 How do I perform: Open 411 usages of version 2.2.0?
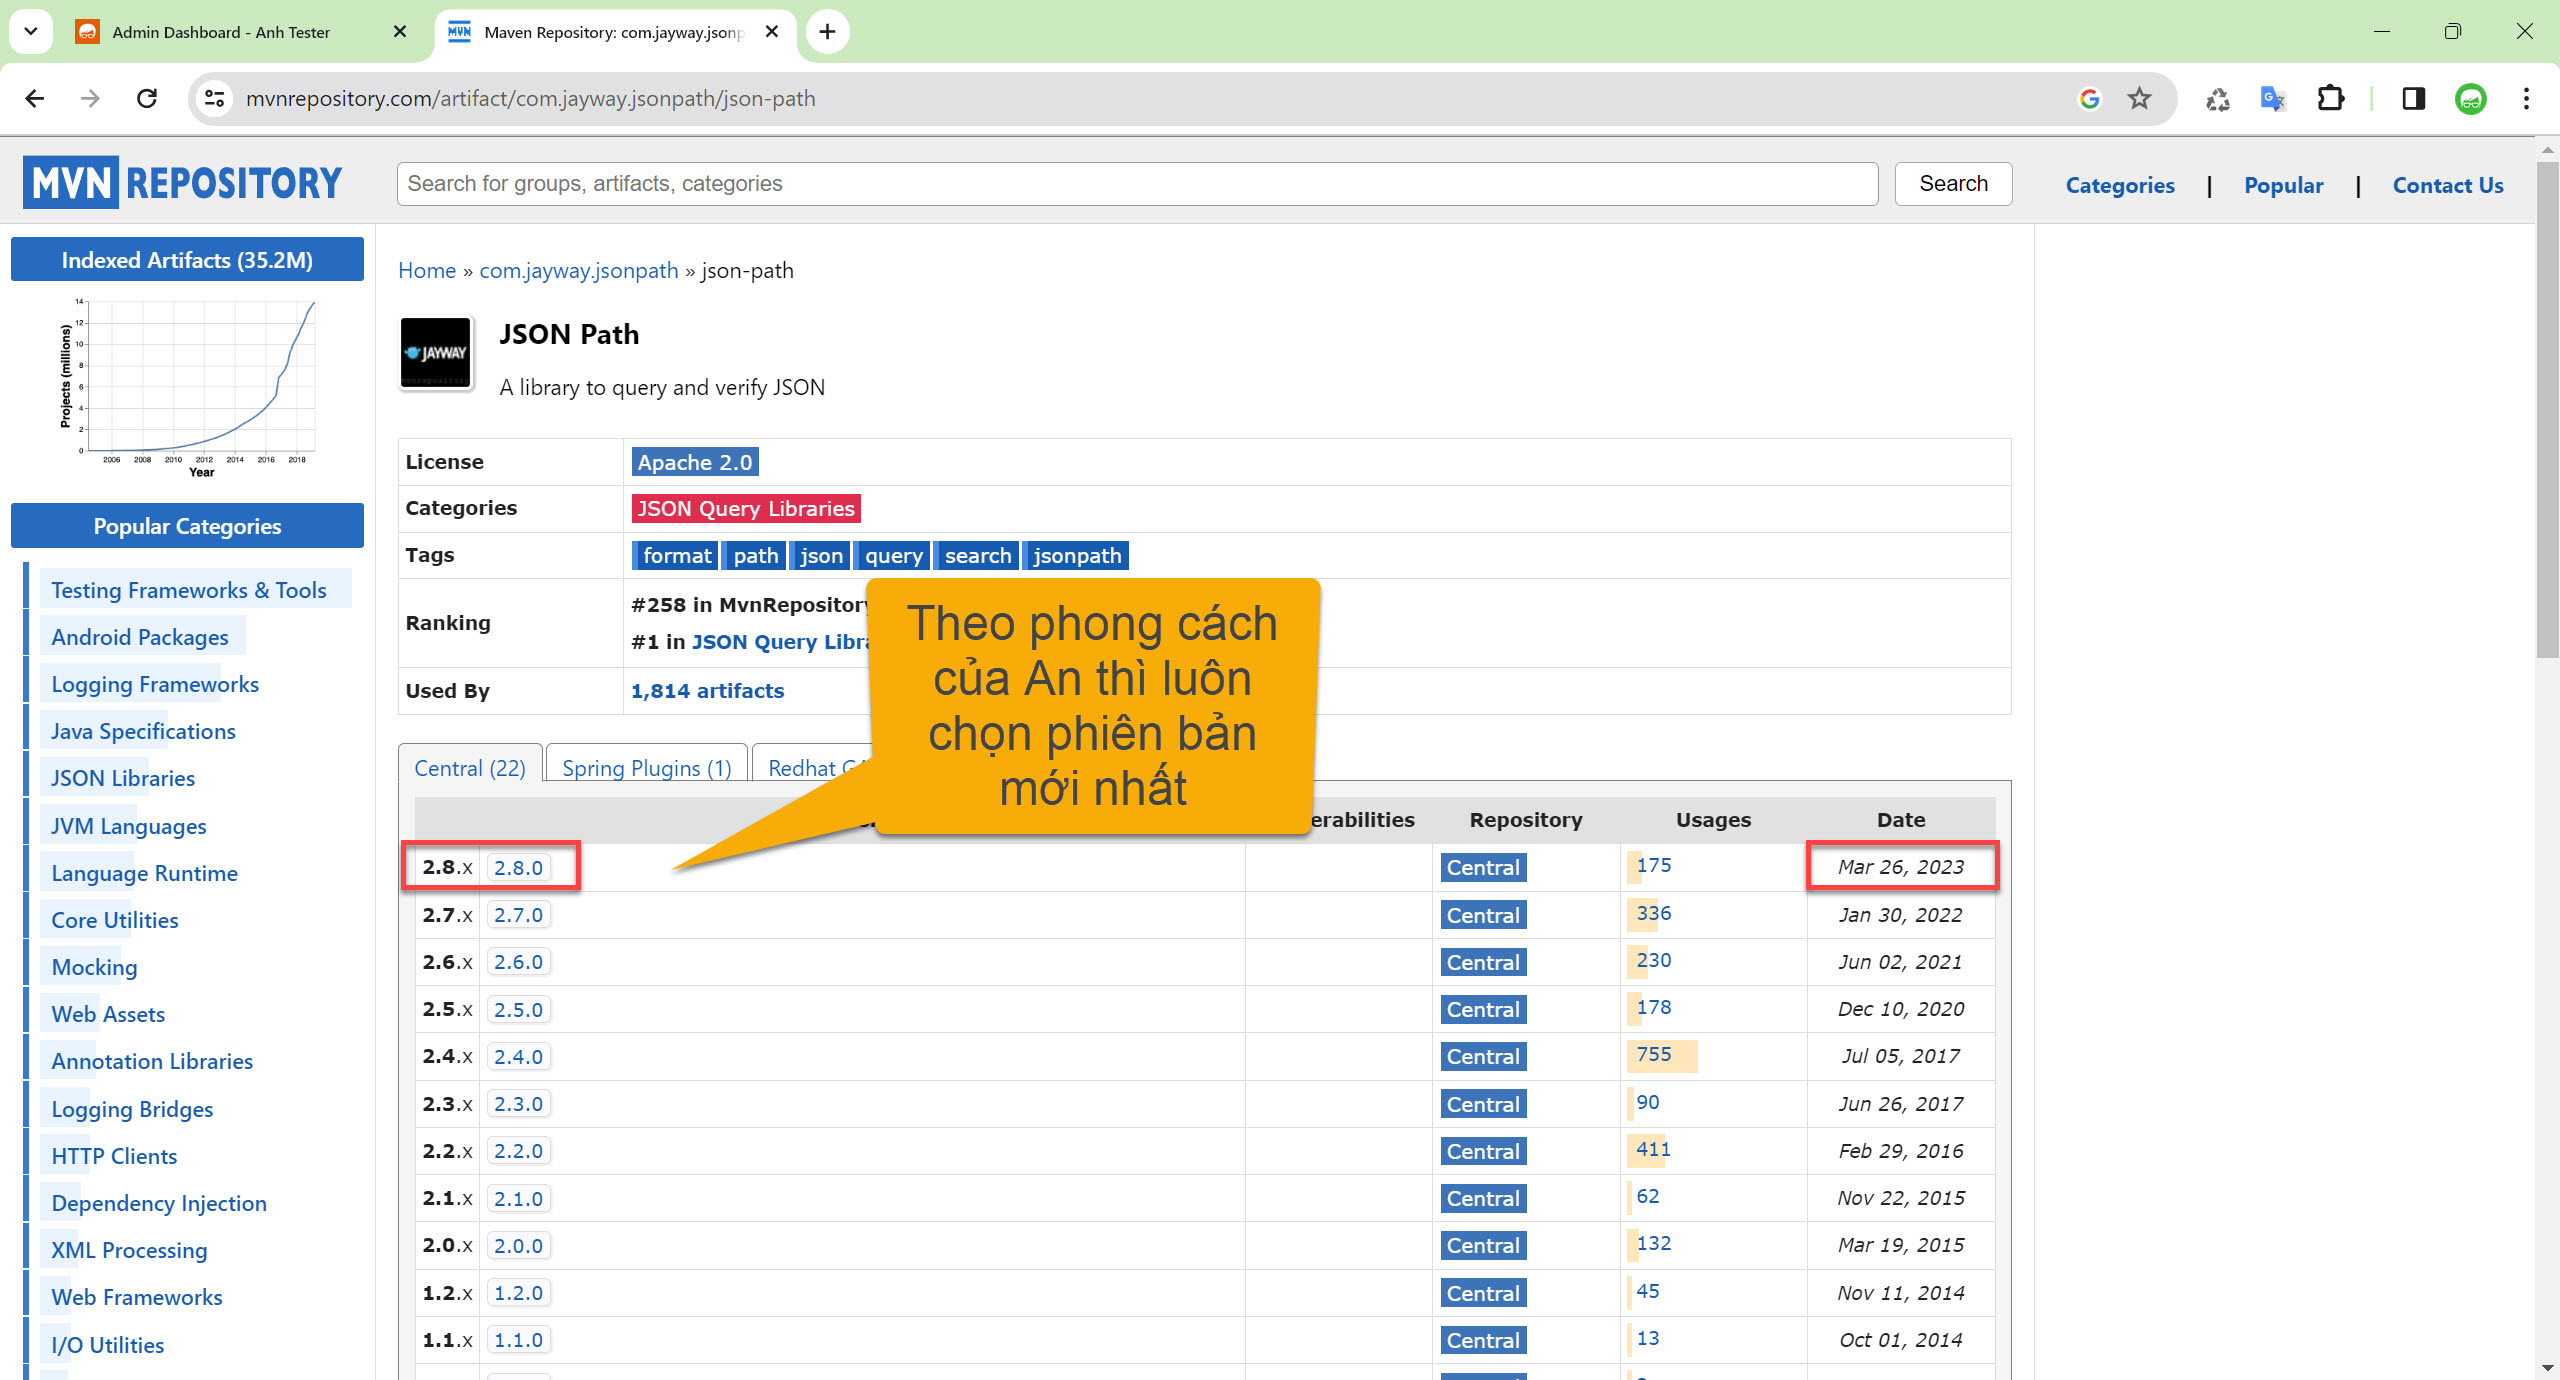(x=1654, y=1149)
